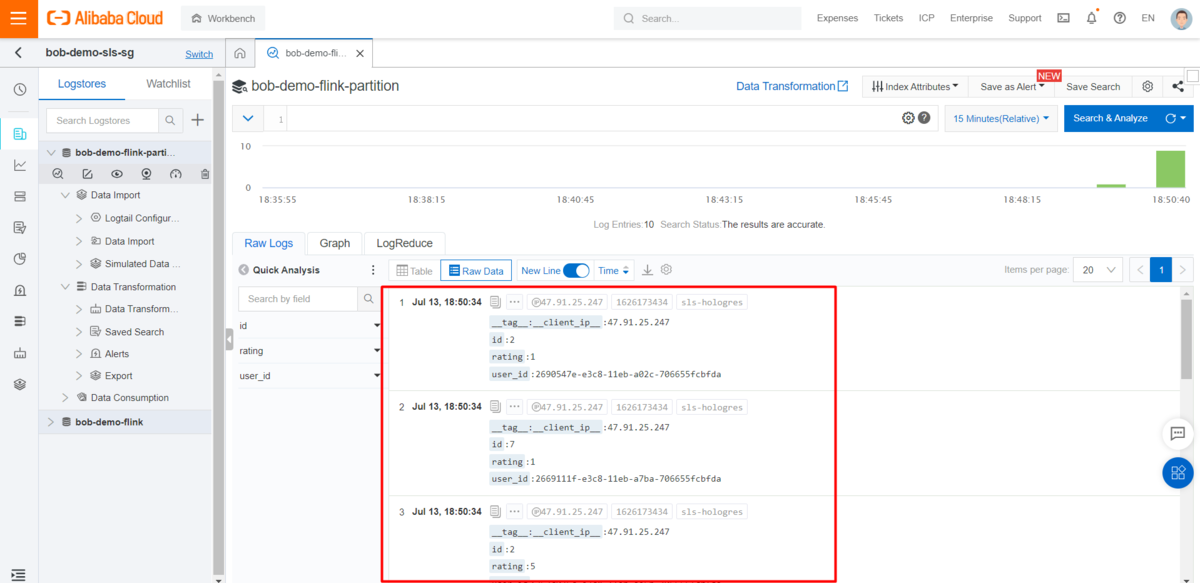Close the bob-demo-fli... tab
The image size is (1200, 583).
360,53
